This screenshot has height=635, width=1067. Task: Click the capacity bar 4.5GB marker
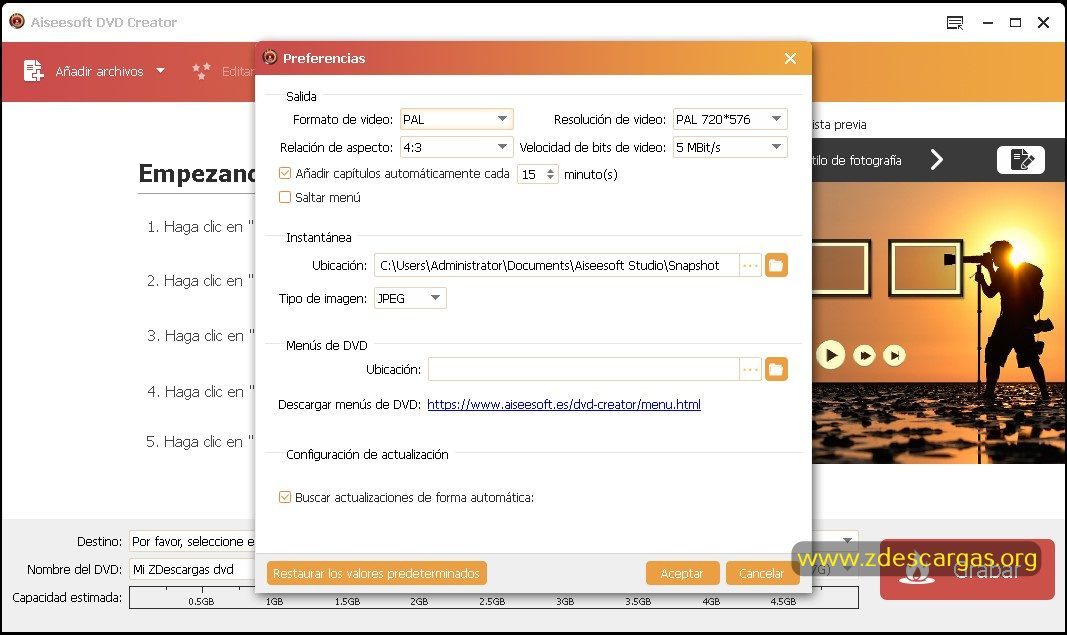coord(783,602)
